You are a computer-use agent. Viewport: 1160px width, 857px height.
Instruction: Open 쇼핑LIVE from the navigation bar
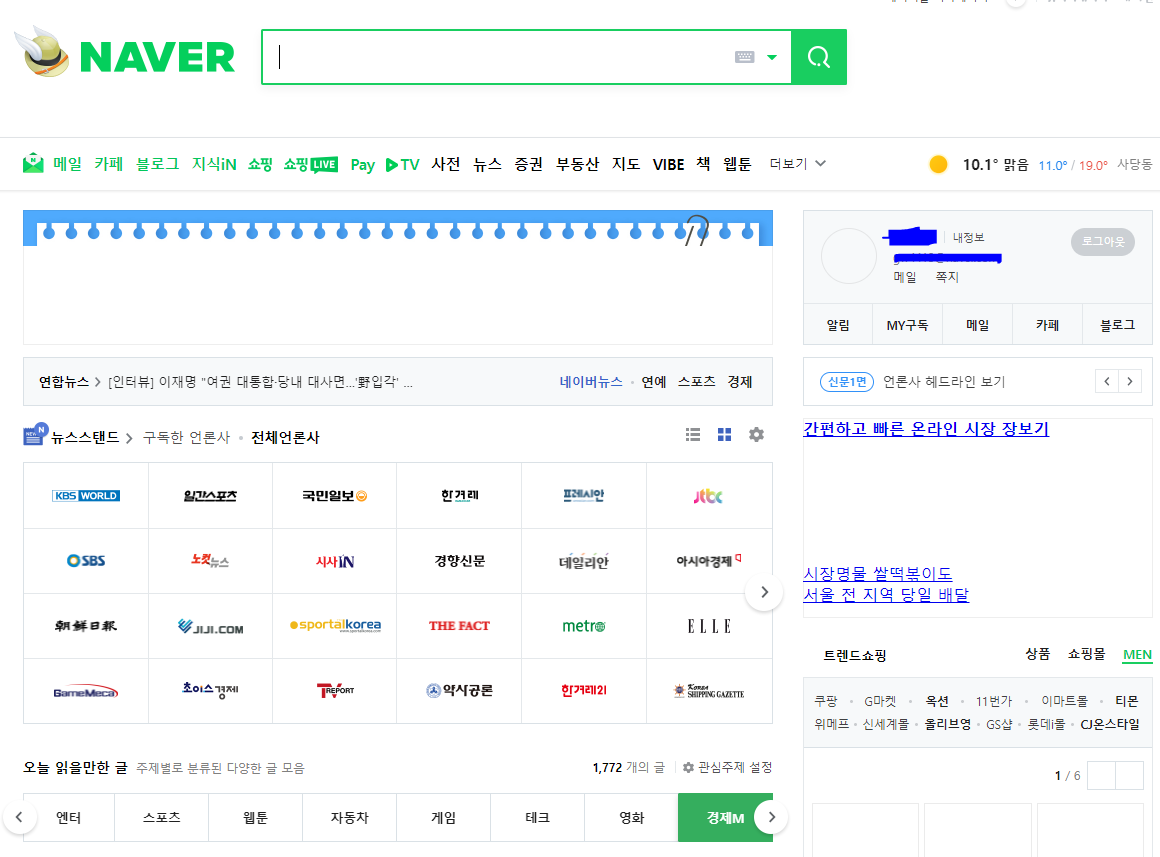click(311, 164)
